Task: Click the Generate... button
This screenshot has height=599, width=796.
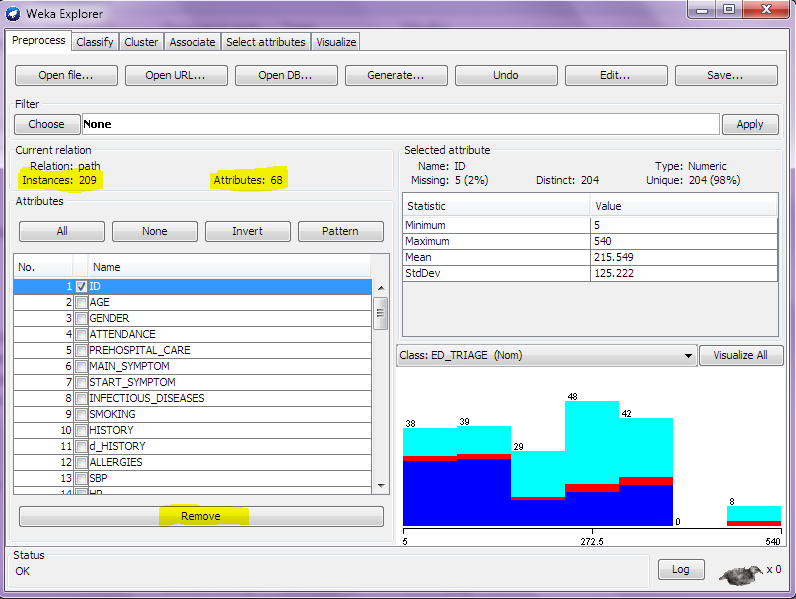Action: 396,75
